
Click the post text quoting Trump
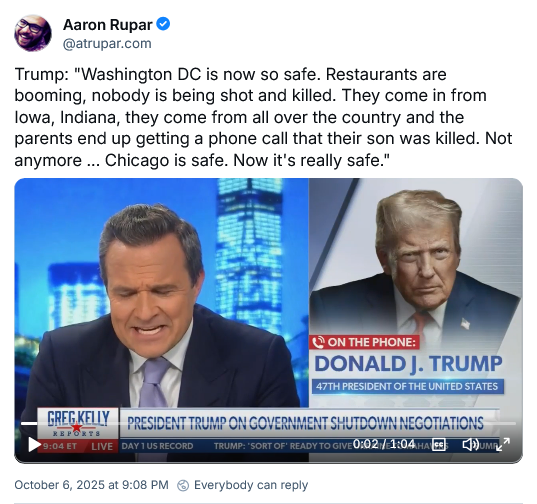coord(263,117)
